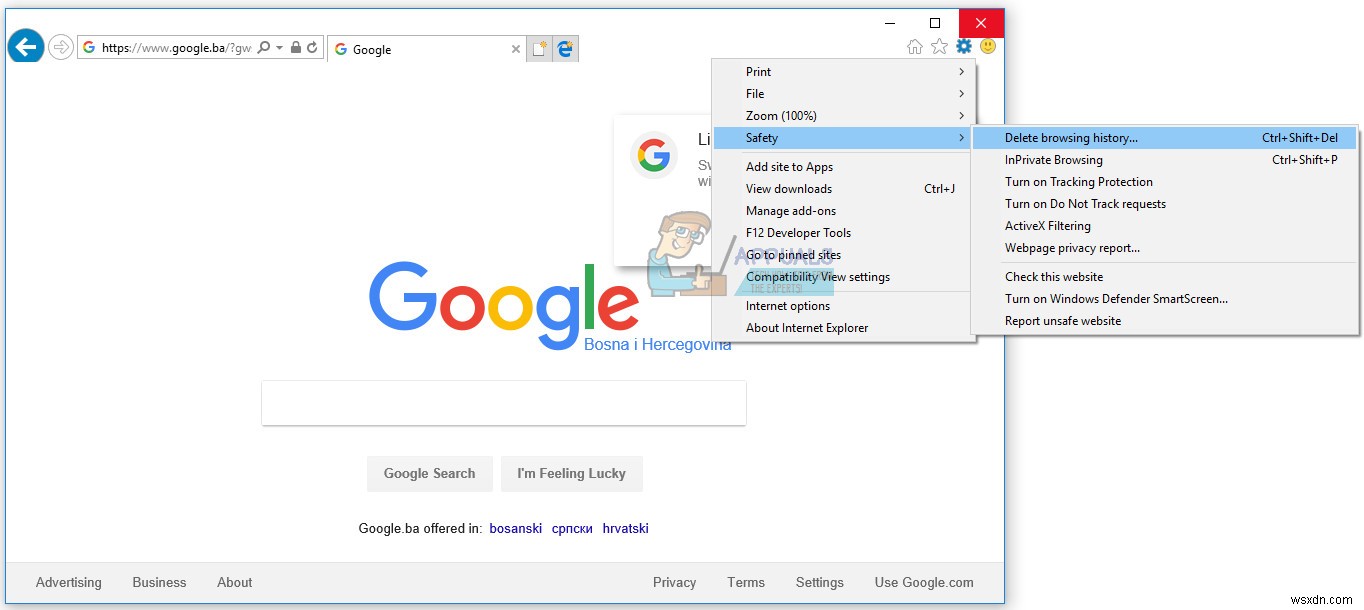Click the Google Search button
1364x610 pixels.
click(429, 473)
